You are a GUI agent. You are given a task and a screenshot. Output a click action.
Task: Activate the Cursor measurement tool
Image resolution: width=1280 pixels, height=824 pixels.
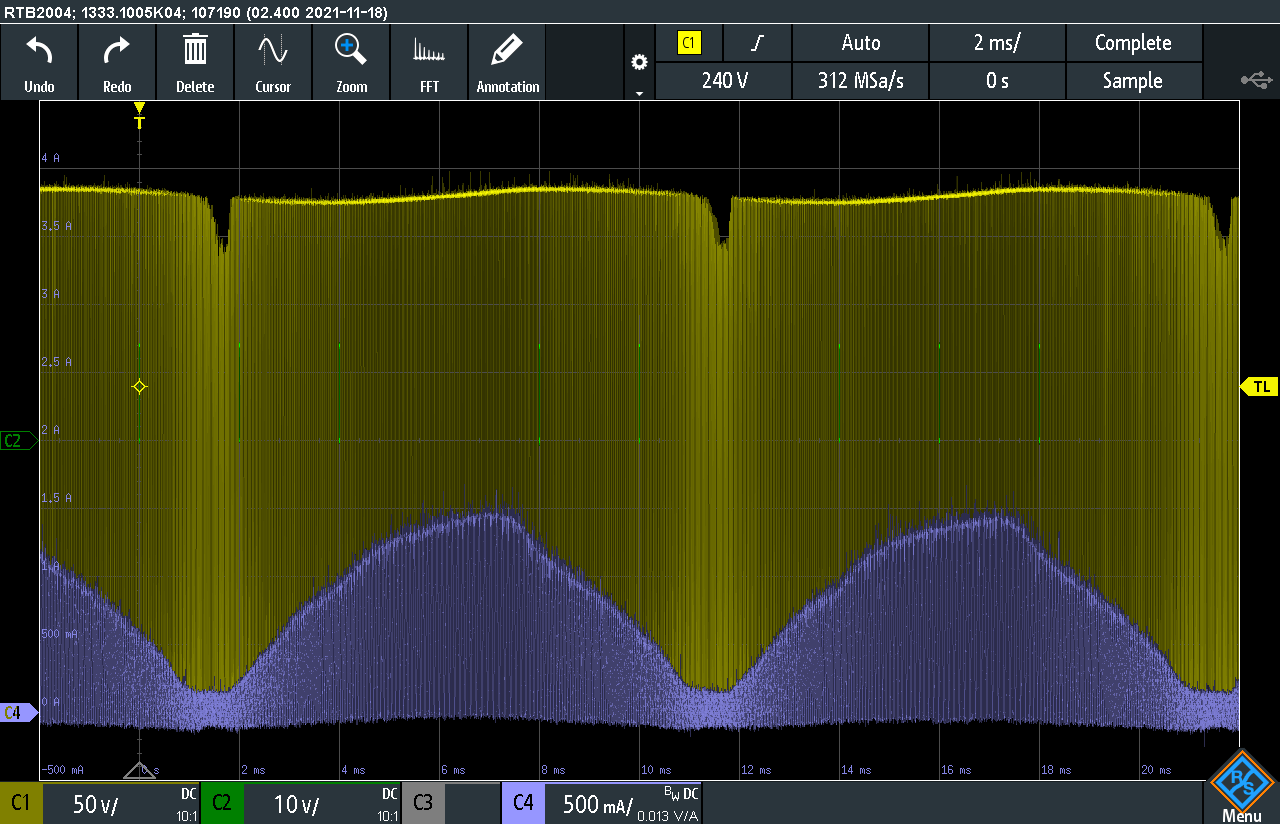pos(273,62)
